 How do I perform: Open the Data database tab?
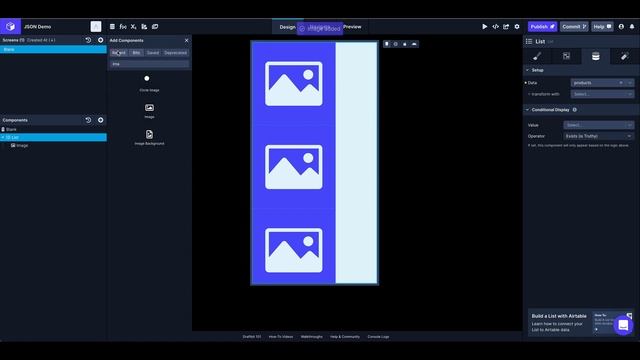[x=596, y=57]
